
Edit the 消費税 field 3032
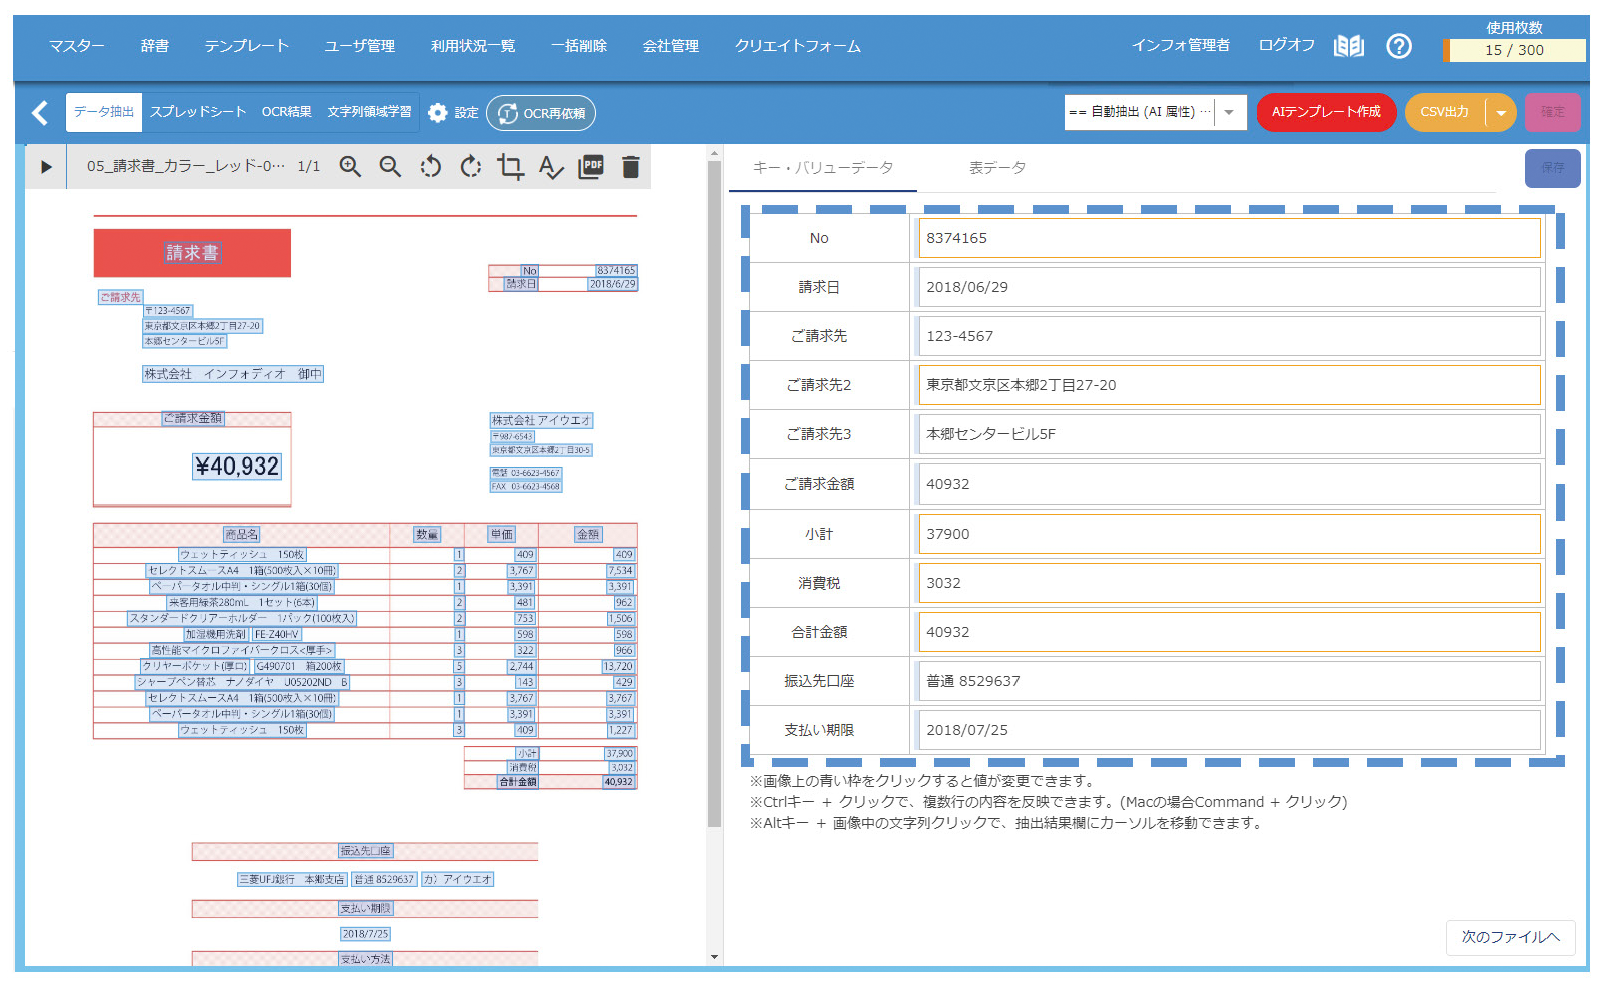pyautogui.click(x=1229, y=583)
